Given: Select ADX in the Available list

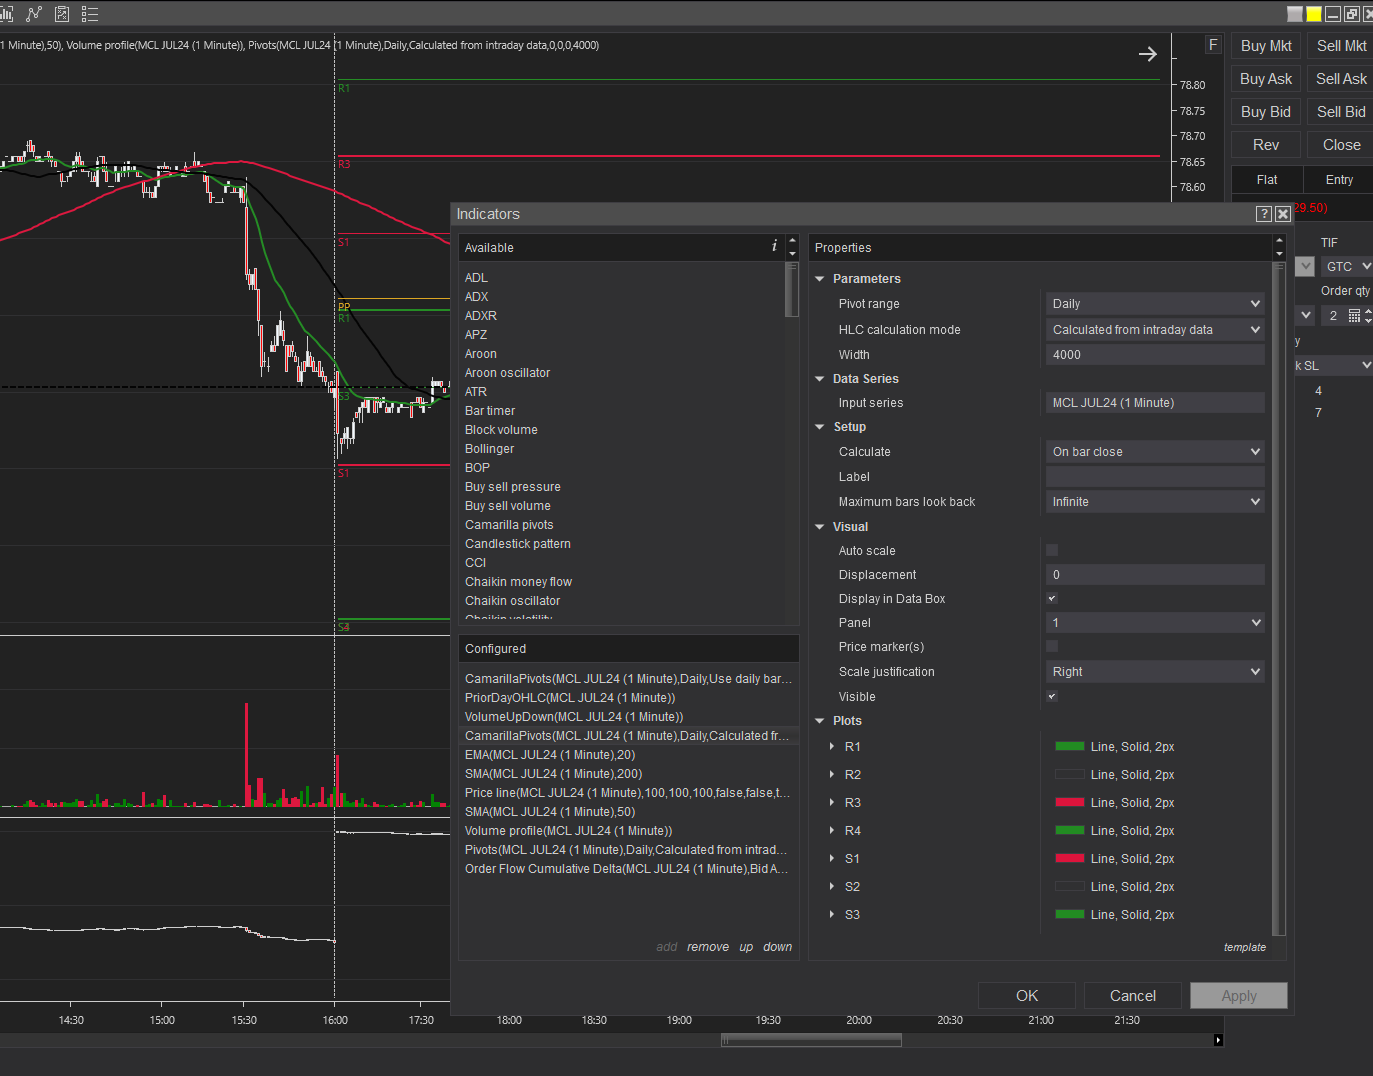Looking at the screenshot, I should tap(477, 297).
